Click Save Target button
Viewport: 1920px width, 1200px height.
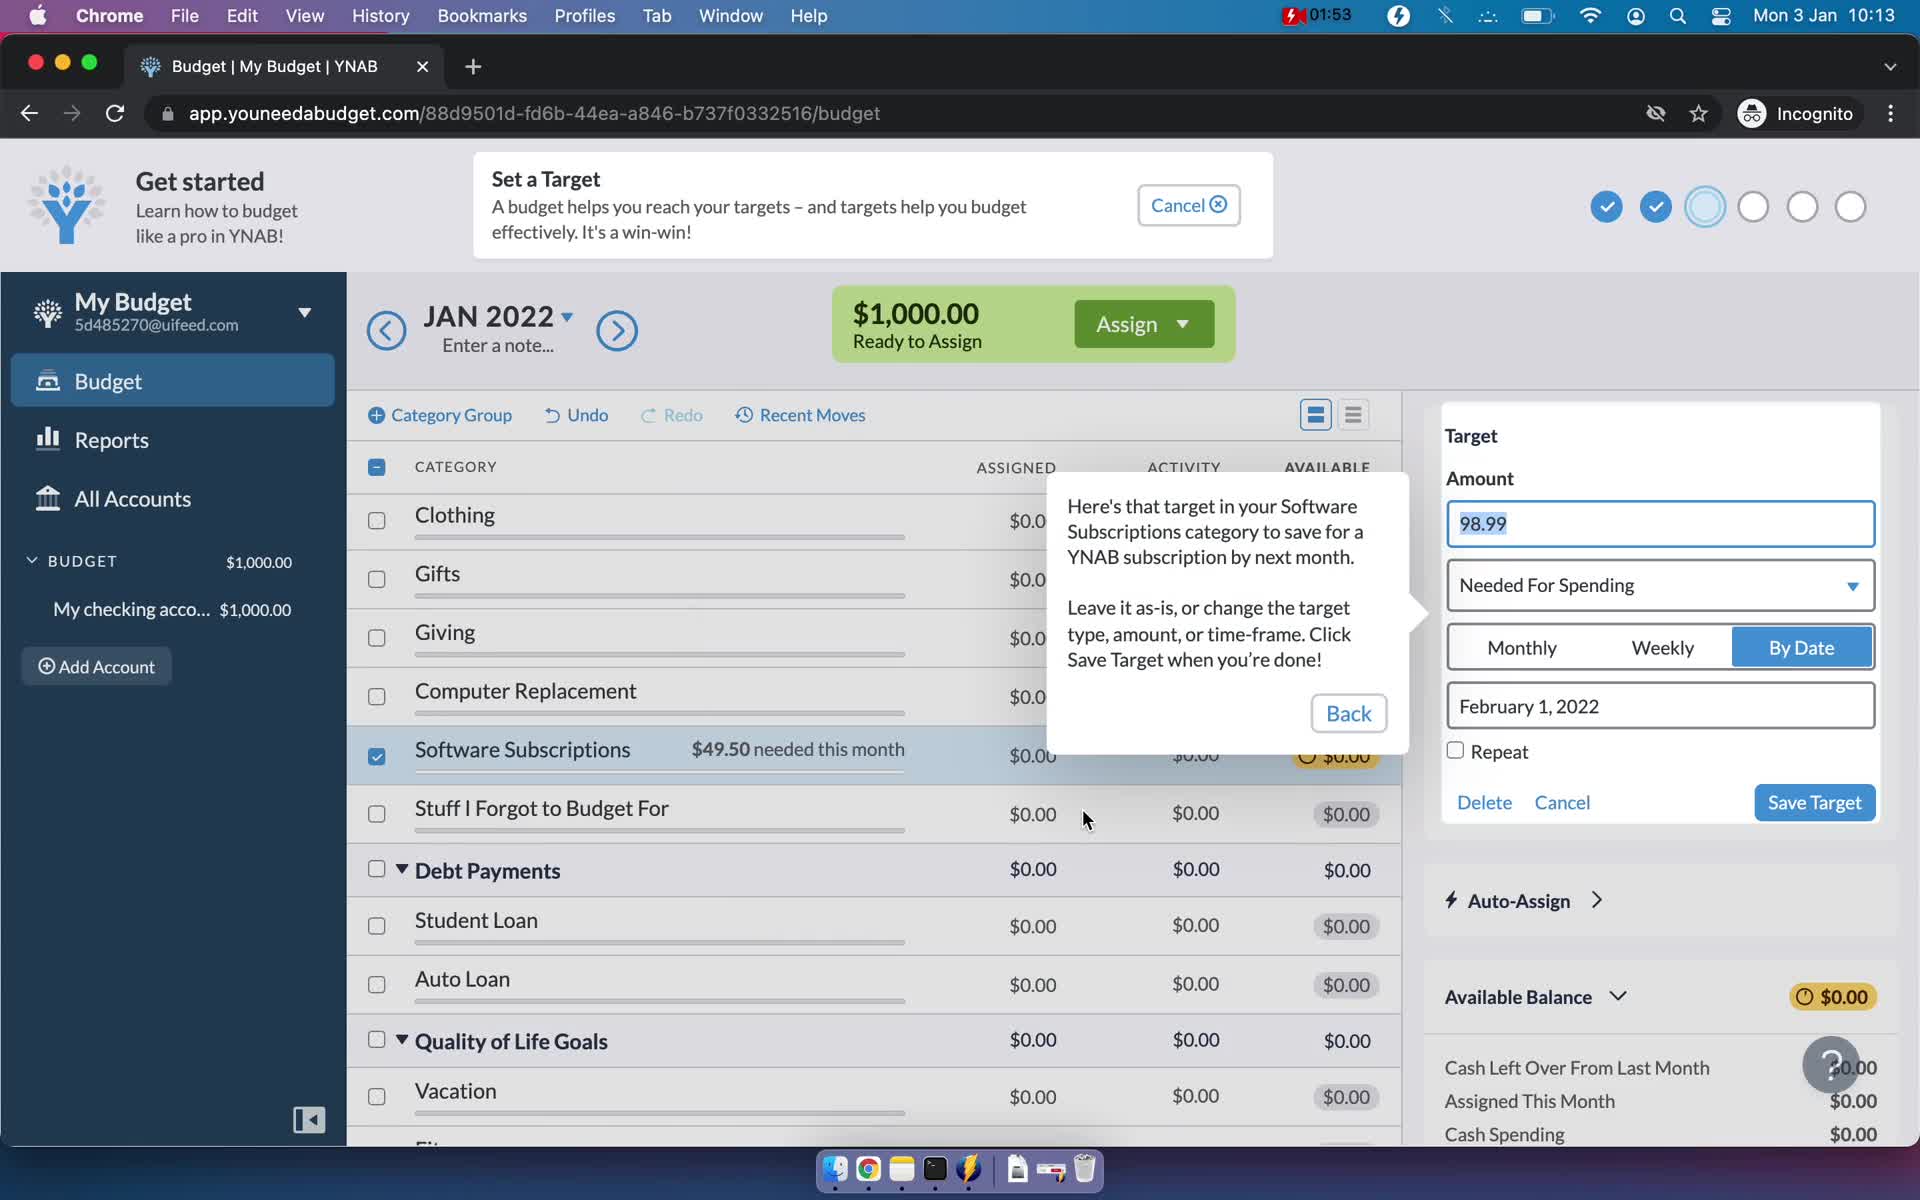point(1814,802)
